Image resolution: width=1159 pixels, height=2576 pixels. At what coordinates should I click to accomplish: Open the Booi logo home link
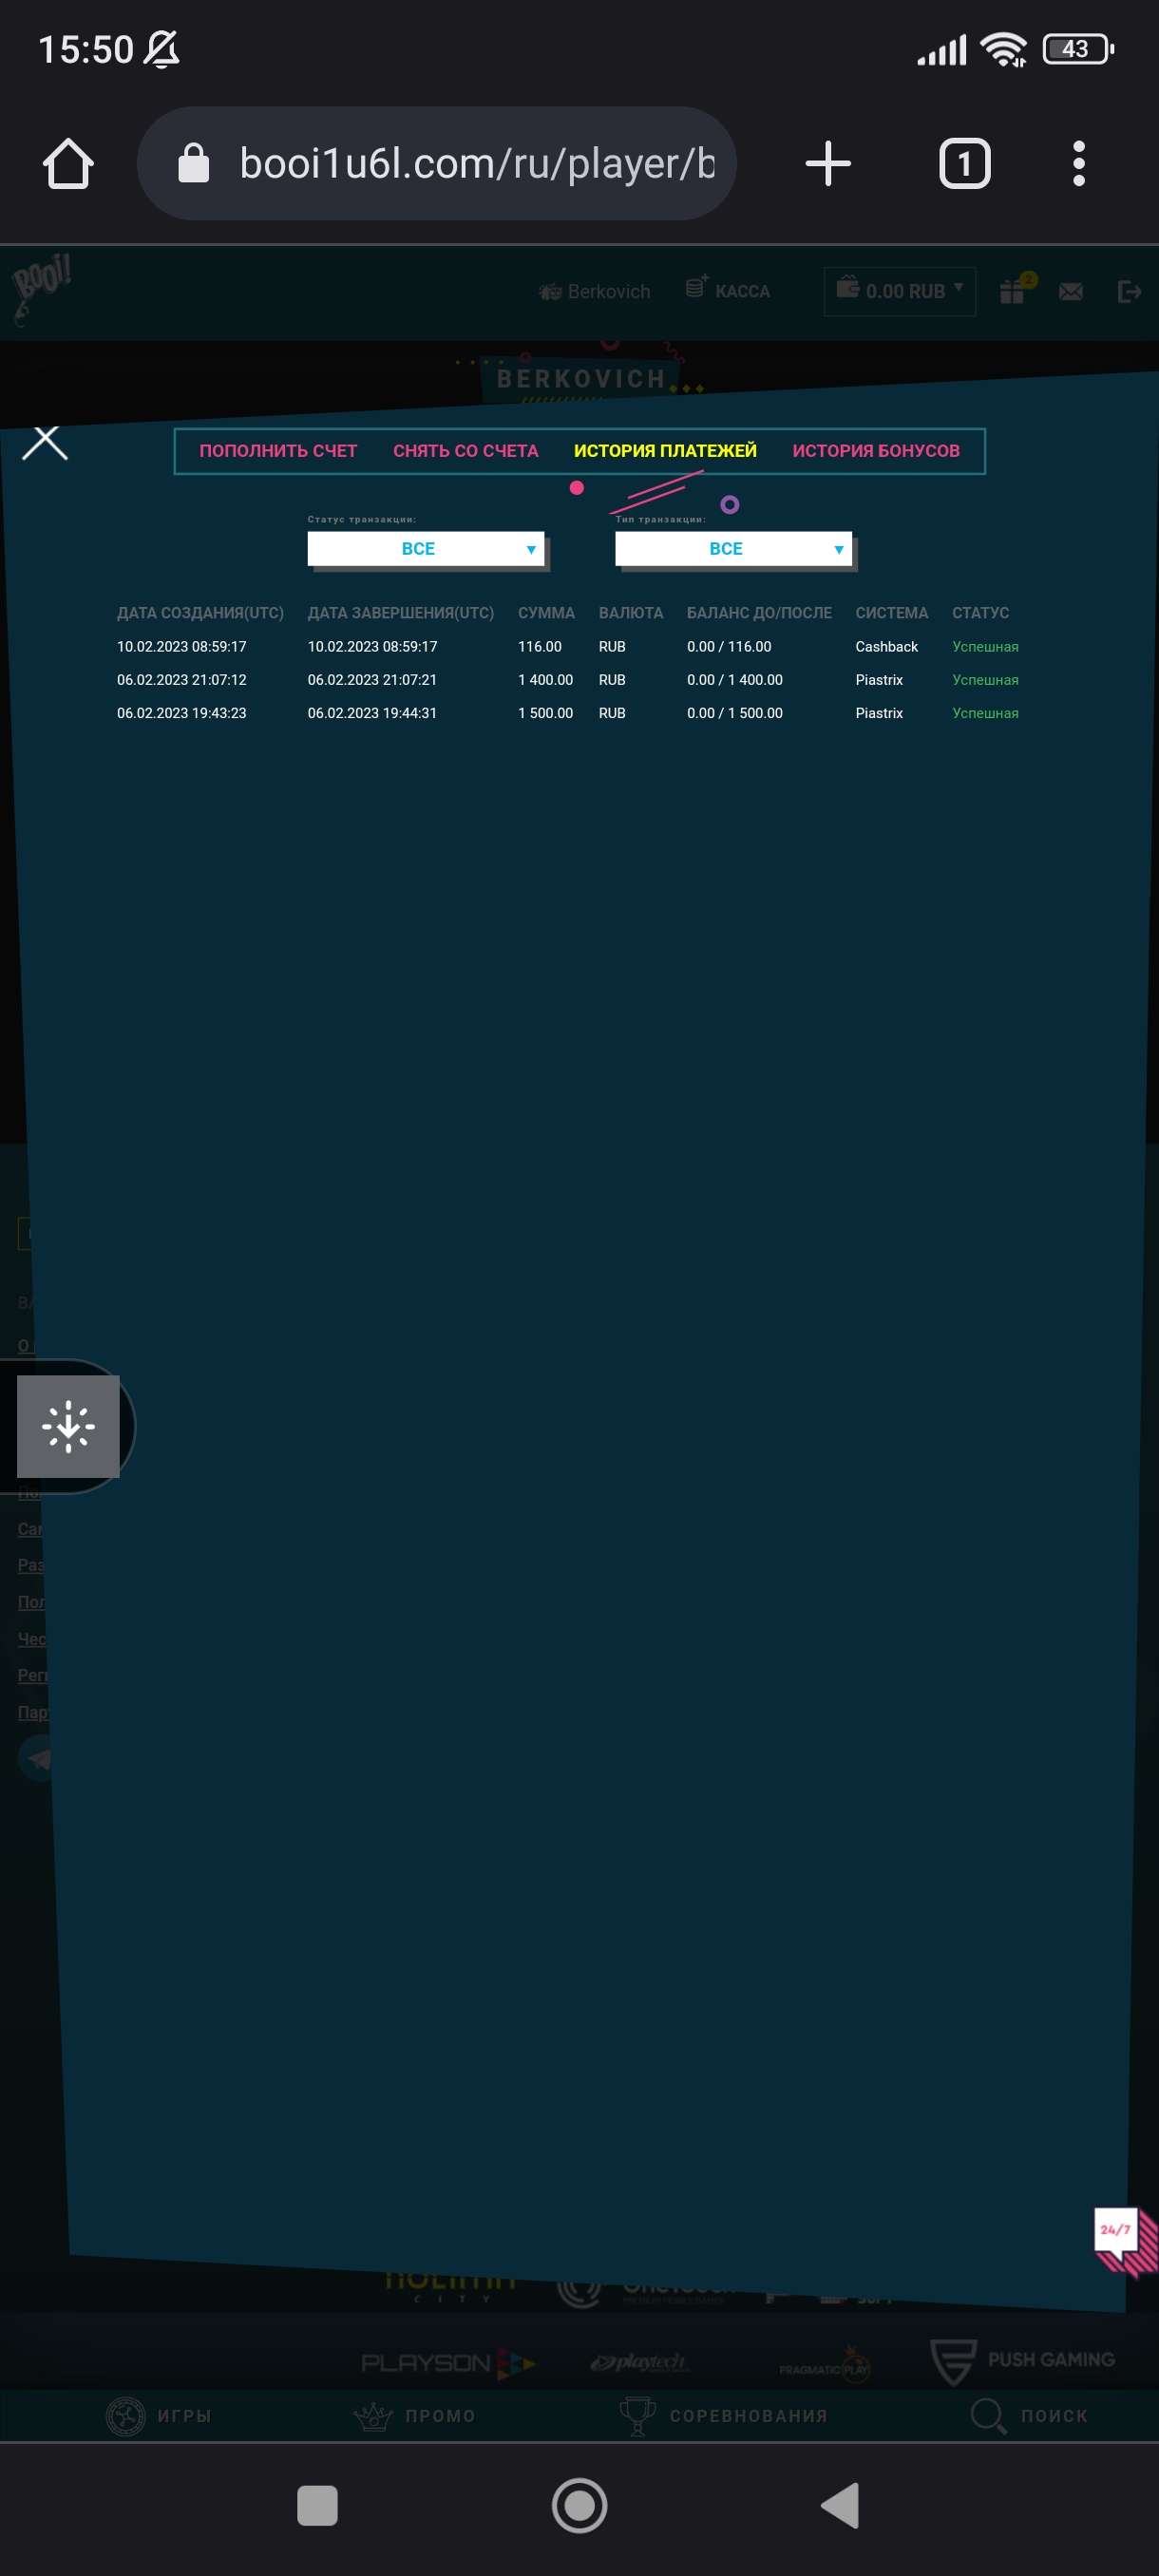coord(40,289)
